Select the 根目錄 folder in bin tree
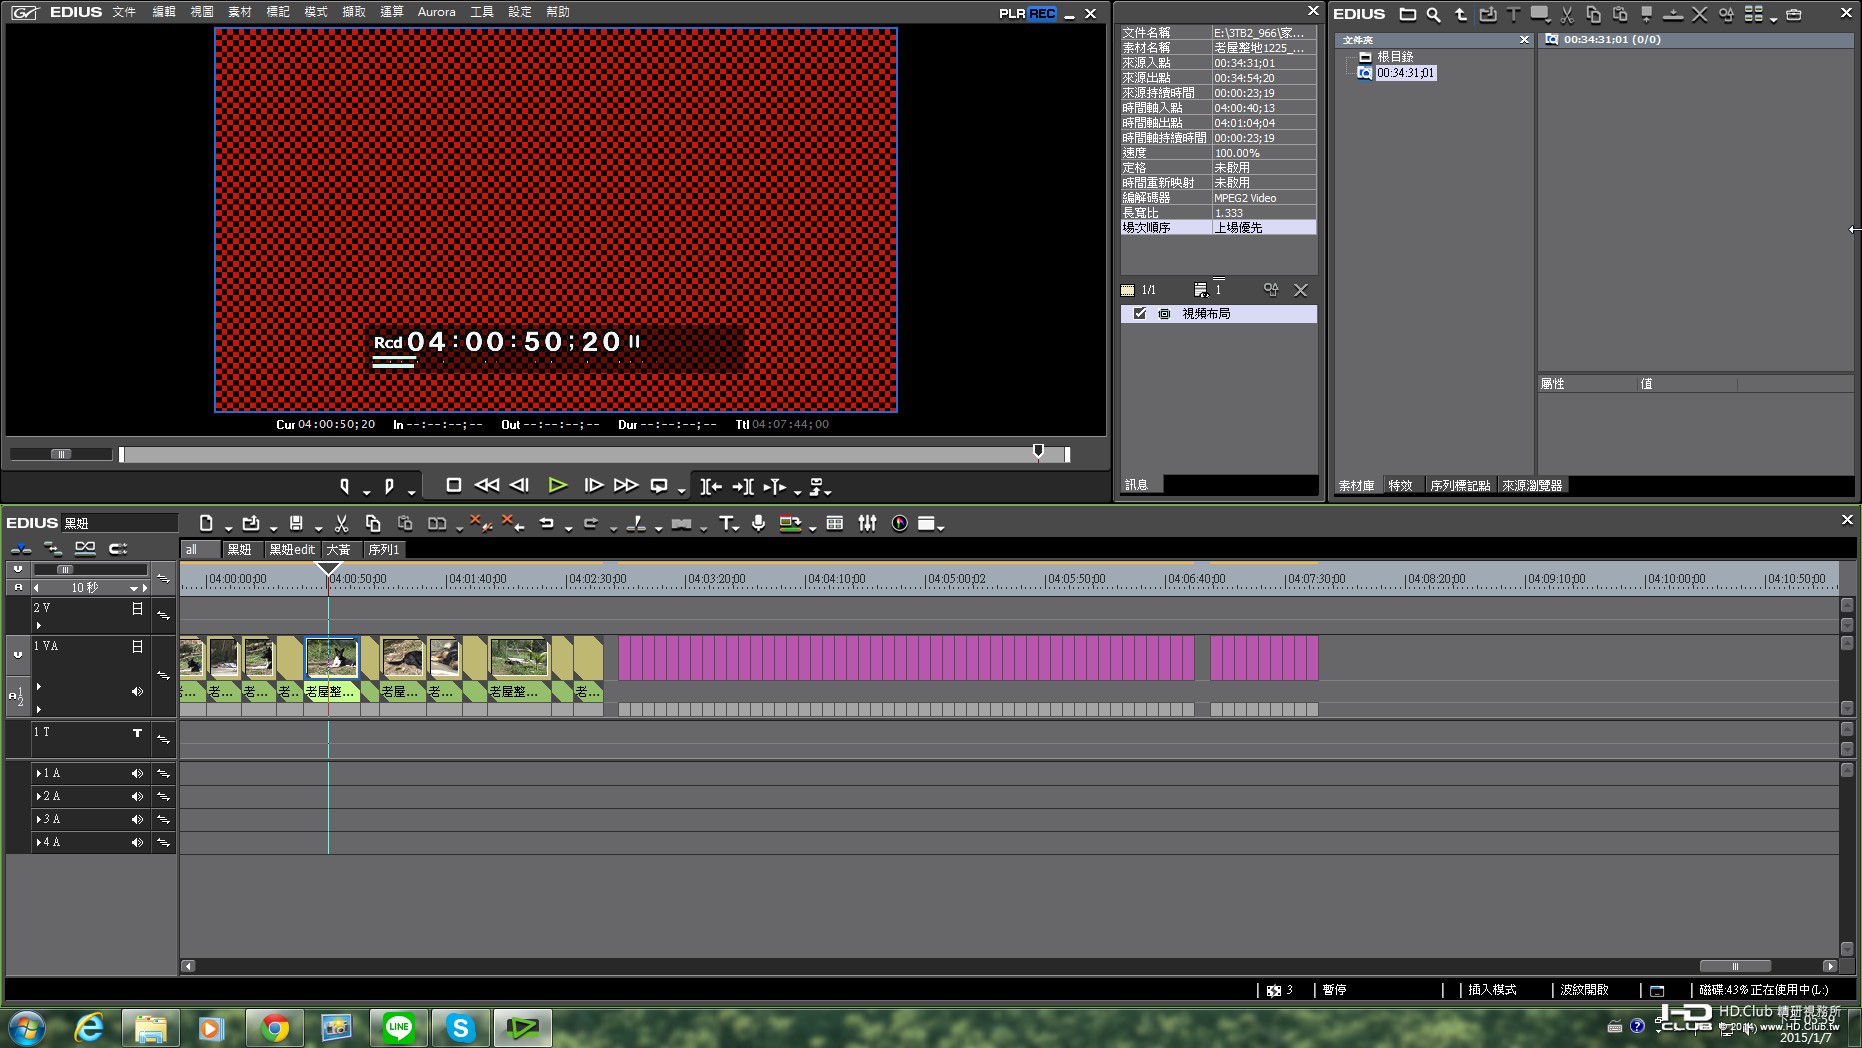Image resolution: width=1862 pixels, height=1048 pixels. pyautogui.click(x=1395, y=57)
